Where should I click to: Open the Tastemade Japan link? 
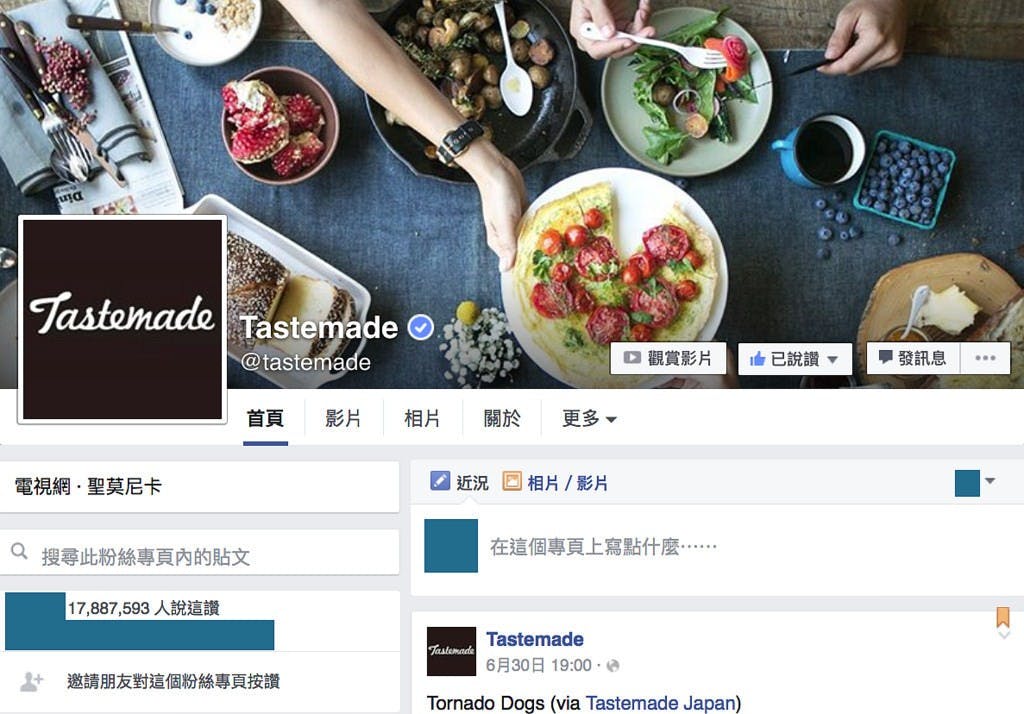coord(661,703)
